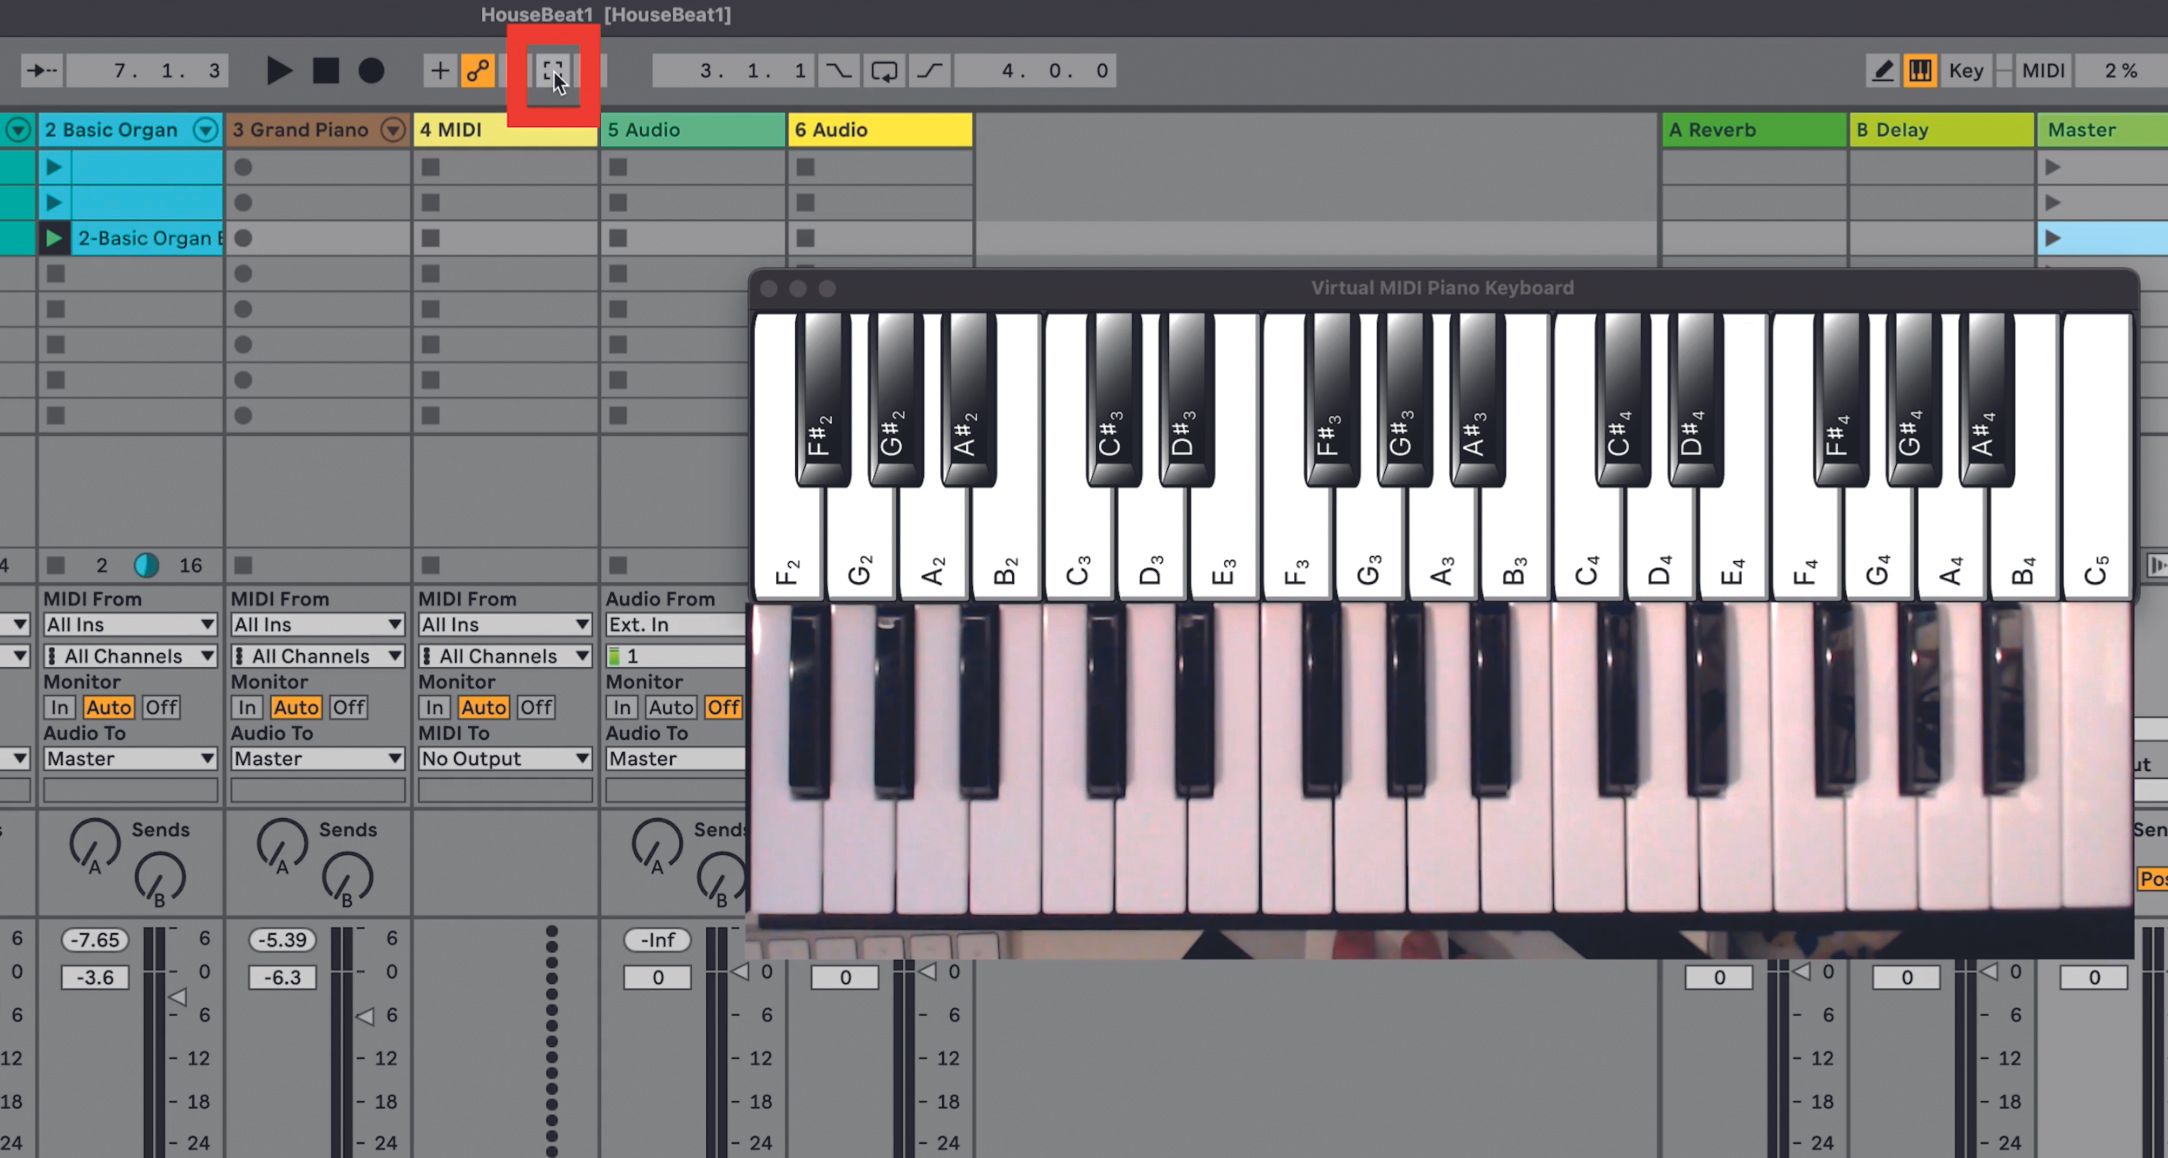
Task: Adjust Send A knob on Basic Organ track
Action: tap(94, 844)
